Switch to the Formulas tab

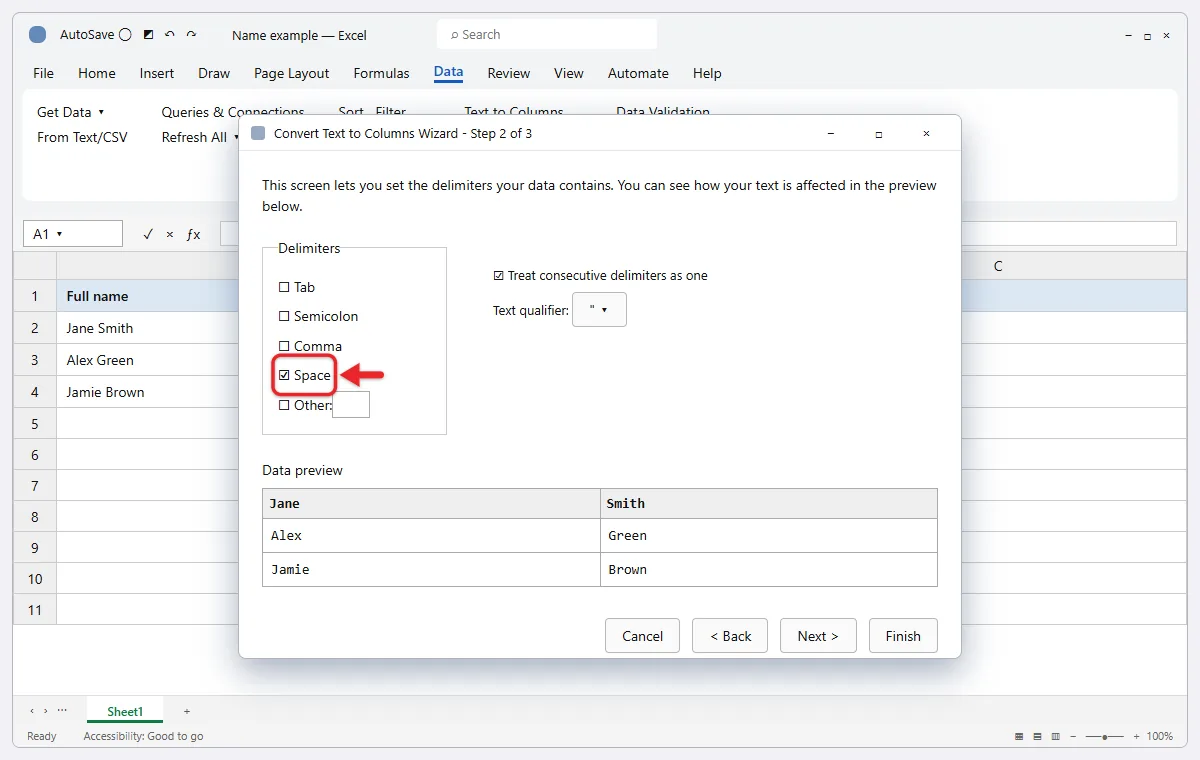(382, 73)
